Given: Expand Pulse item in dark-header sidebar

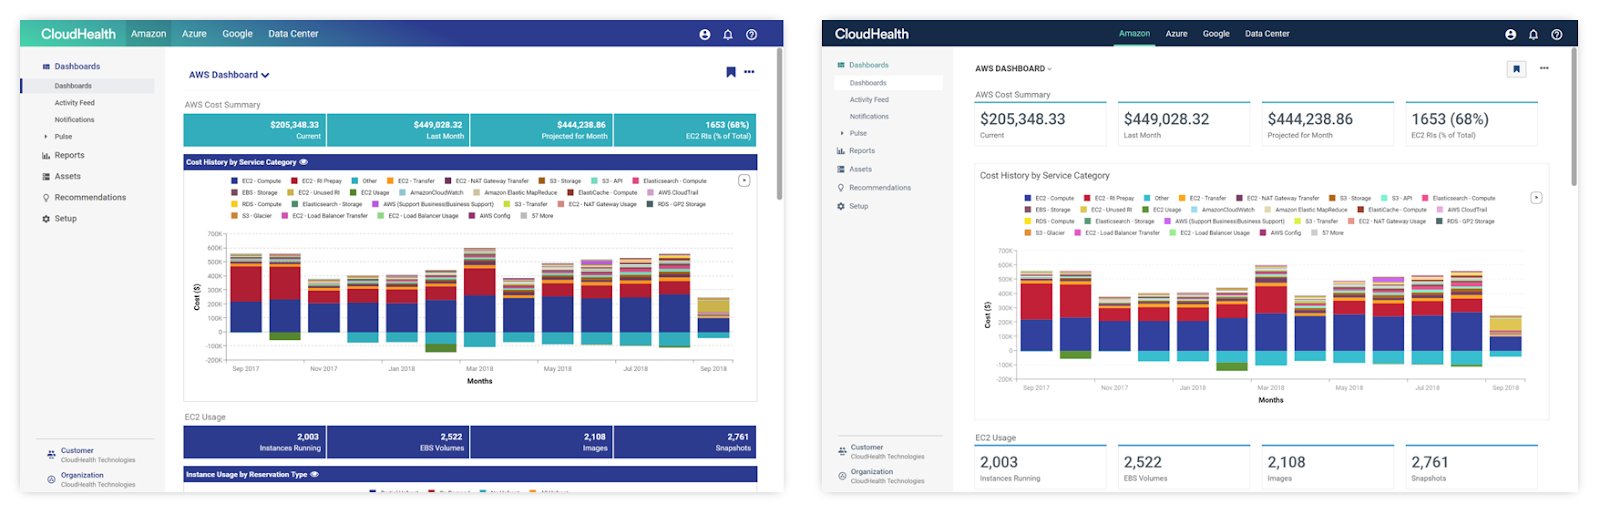Looking at the screenshot, I should coord(841,133).
